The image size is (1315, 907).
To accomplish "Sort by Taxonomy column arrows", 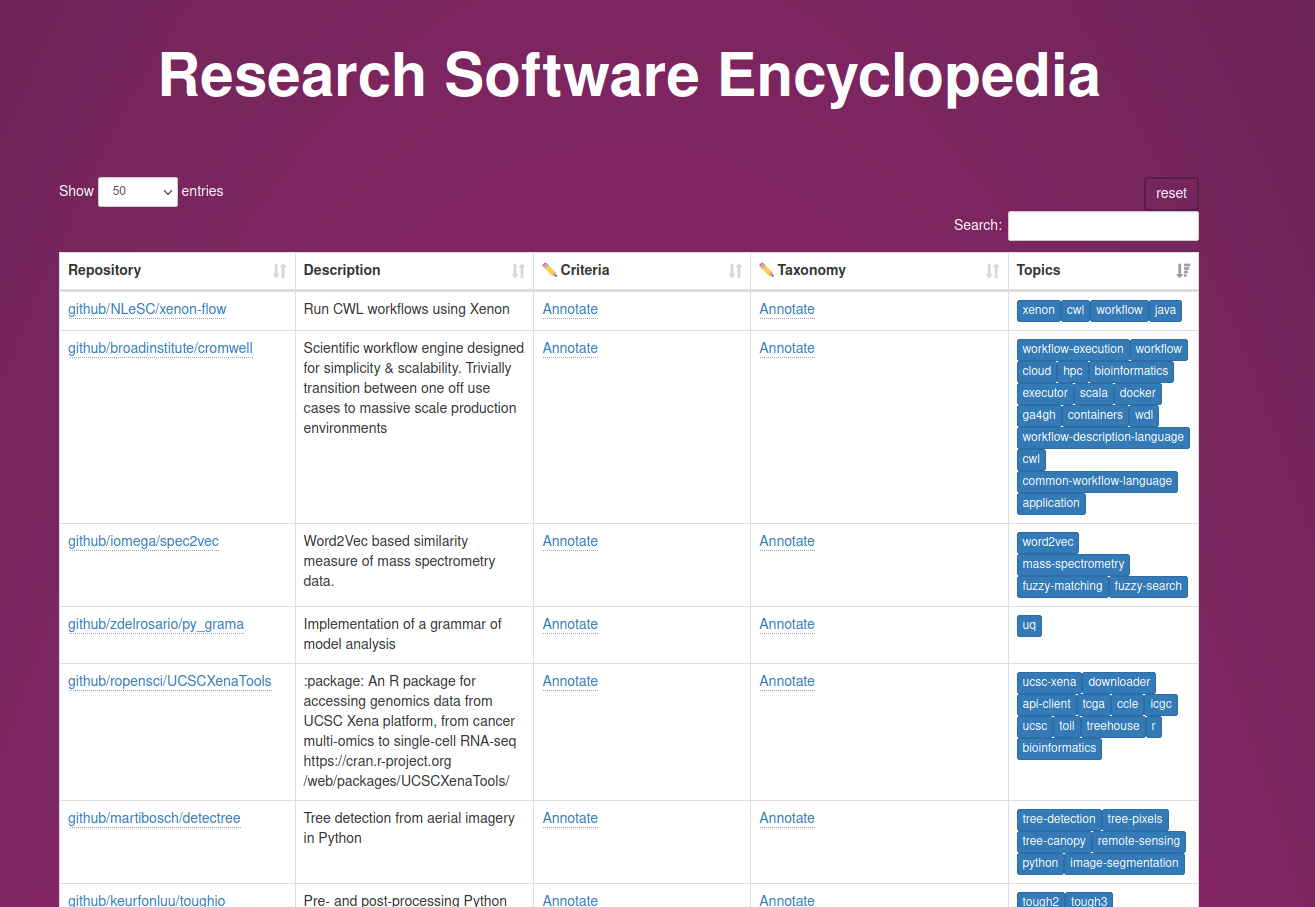I will 992,271.
